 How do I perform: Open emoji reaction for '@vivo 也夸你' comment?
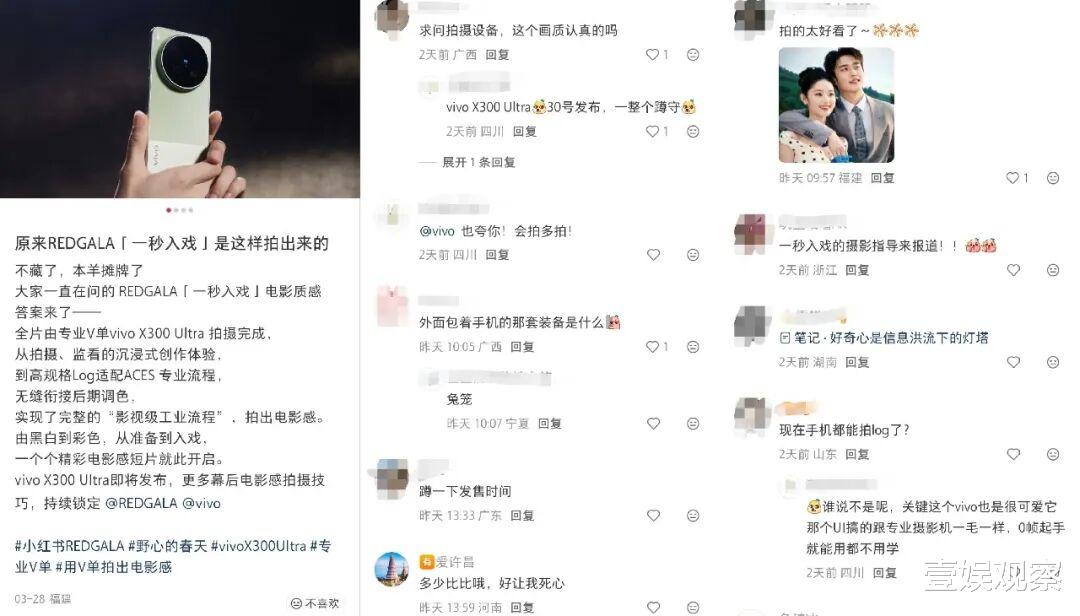click(x=693, y=255)
